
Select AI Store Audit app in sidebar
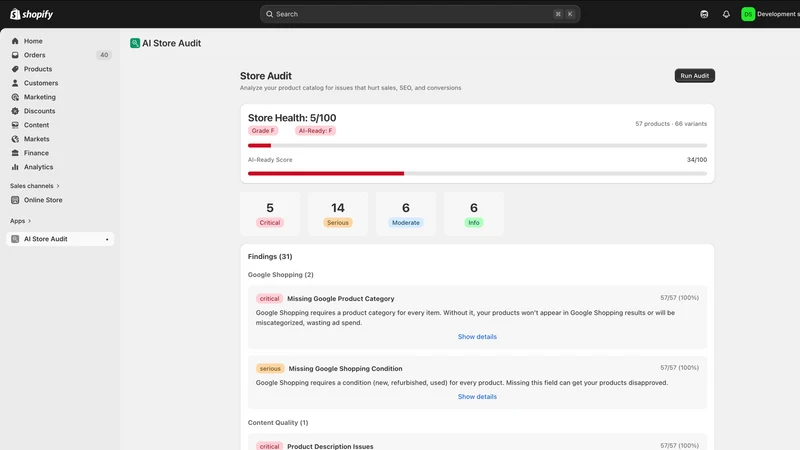pos(60,239)
